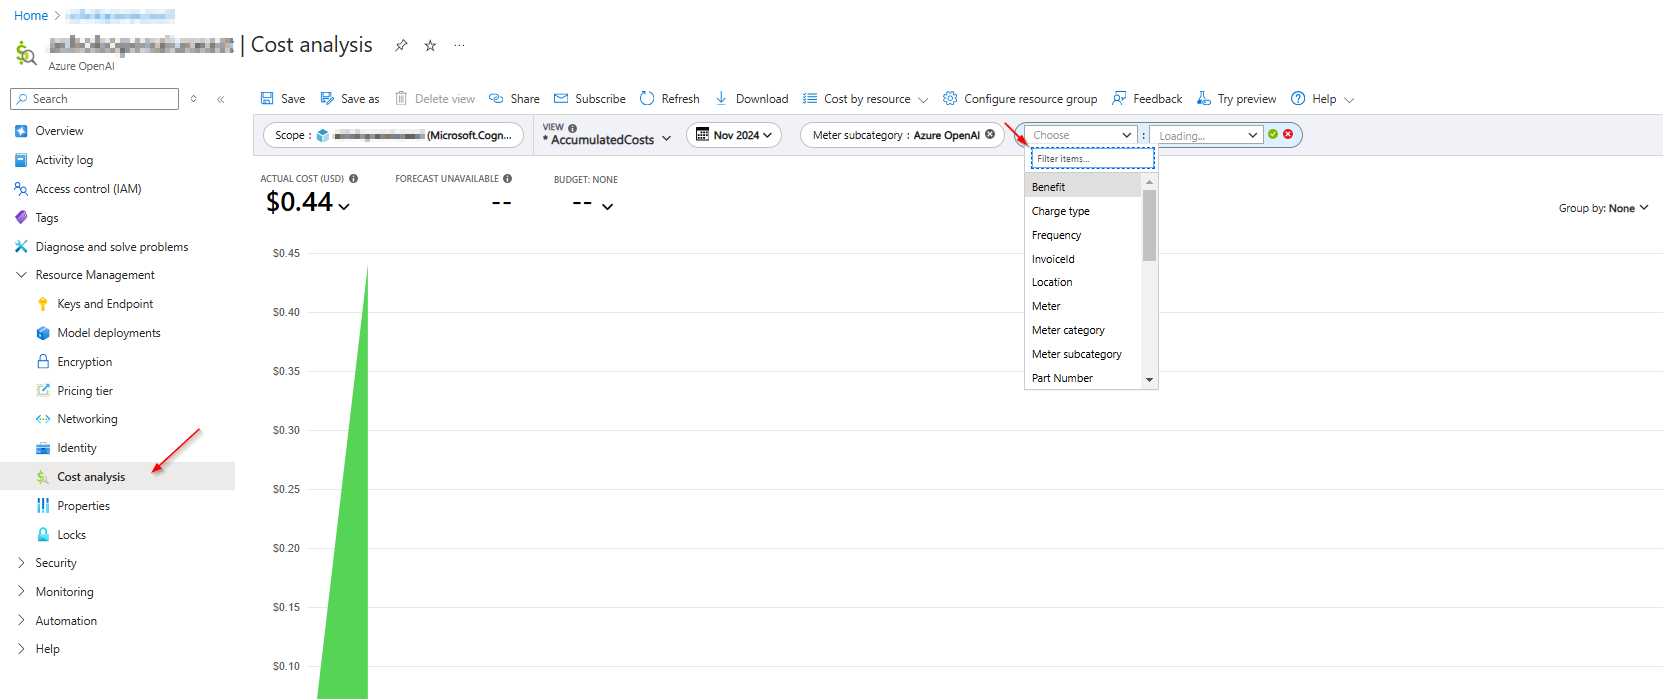Remove the Meter subcategory filter
Image resolution: width=1663 pixels, height=699 pixels.
coord(990,134)
